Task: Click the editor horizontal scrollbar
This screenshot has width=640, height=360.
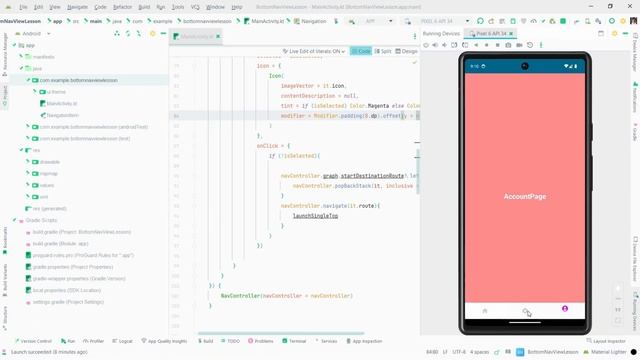Action: click(281, 333)
